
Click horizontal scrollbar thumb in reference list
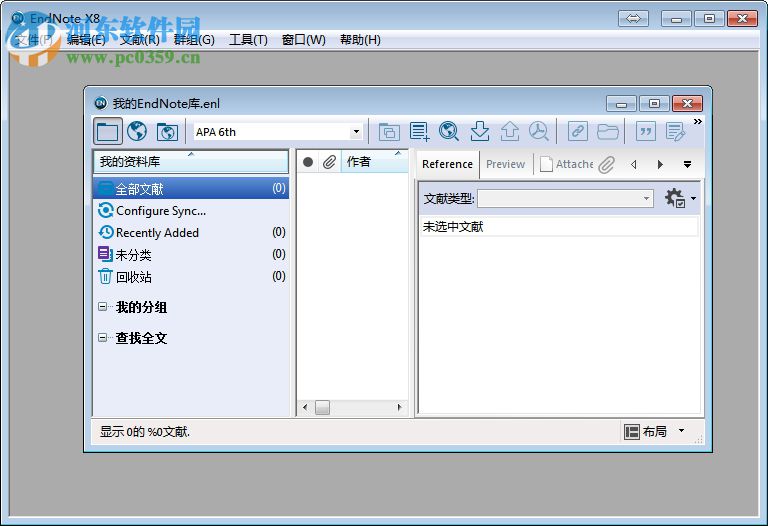click(x=322, y=407)
